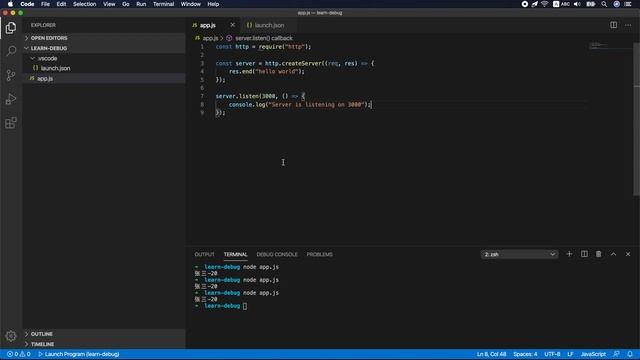Open Spotlight search in menu bar
The height and width of the screenshot is (360, 640).
tap(604, 4)
